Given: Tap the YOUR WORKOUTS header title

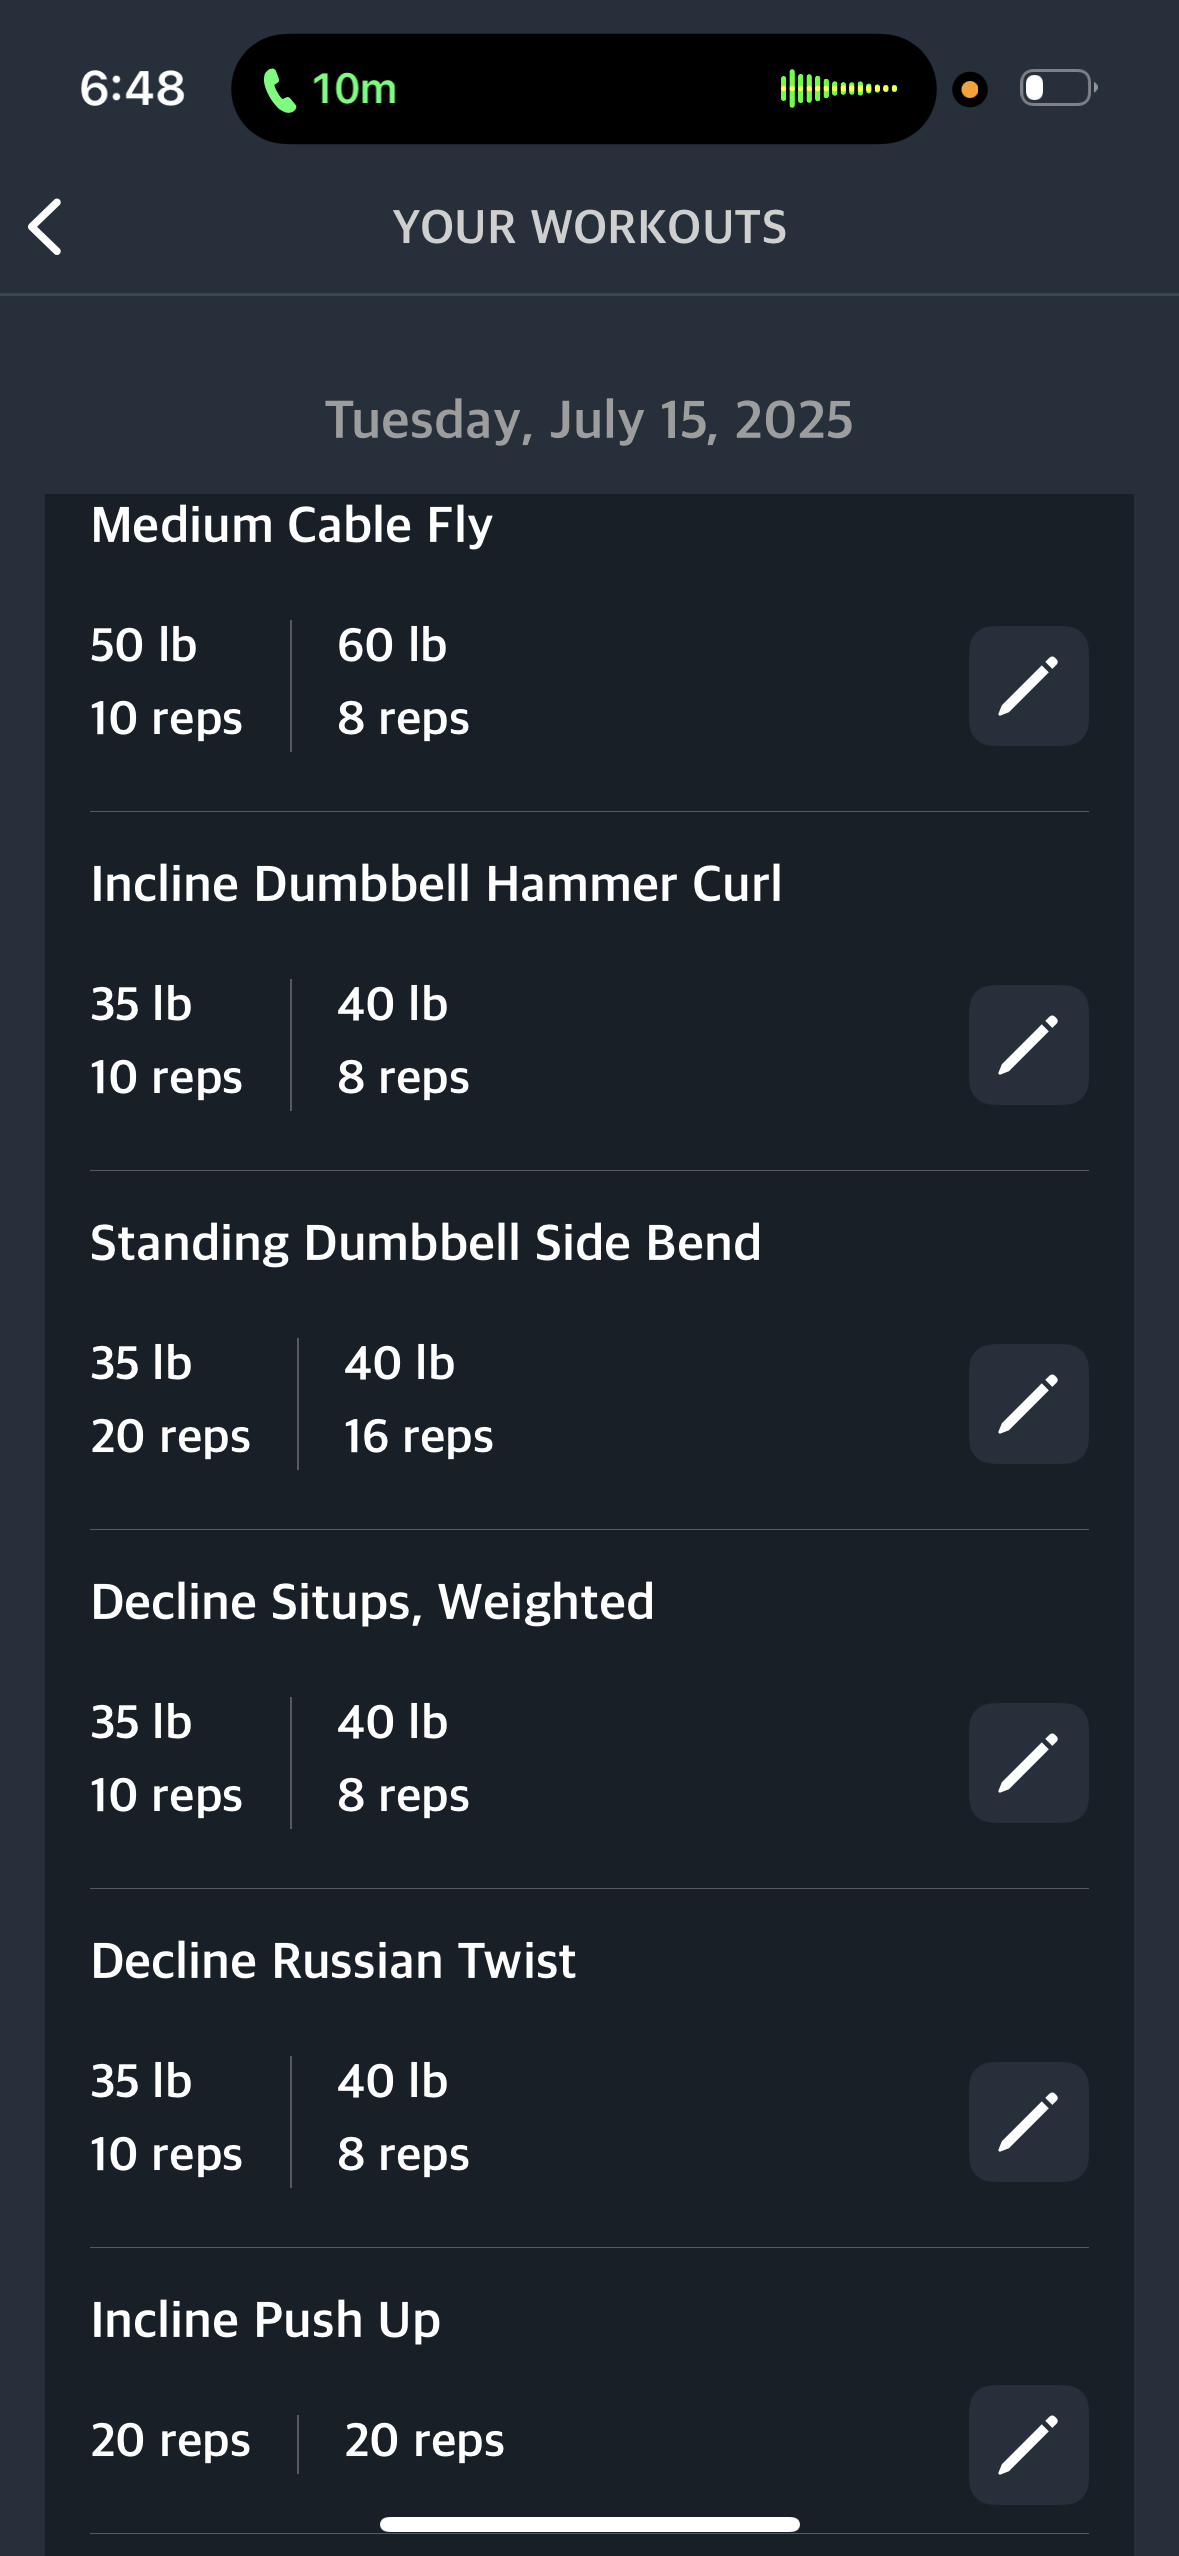Looking at the screenshot, I should (590, 227).
